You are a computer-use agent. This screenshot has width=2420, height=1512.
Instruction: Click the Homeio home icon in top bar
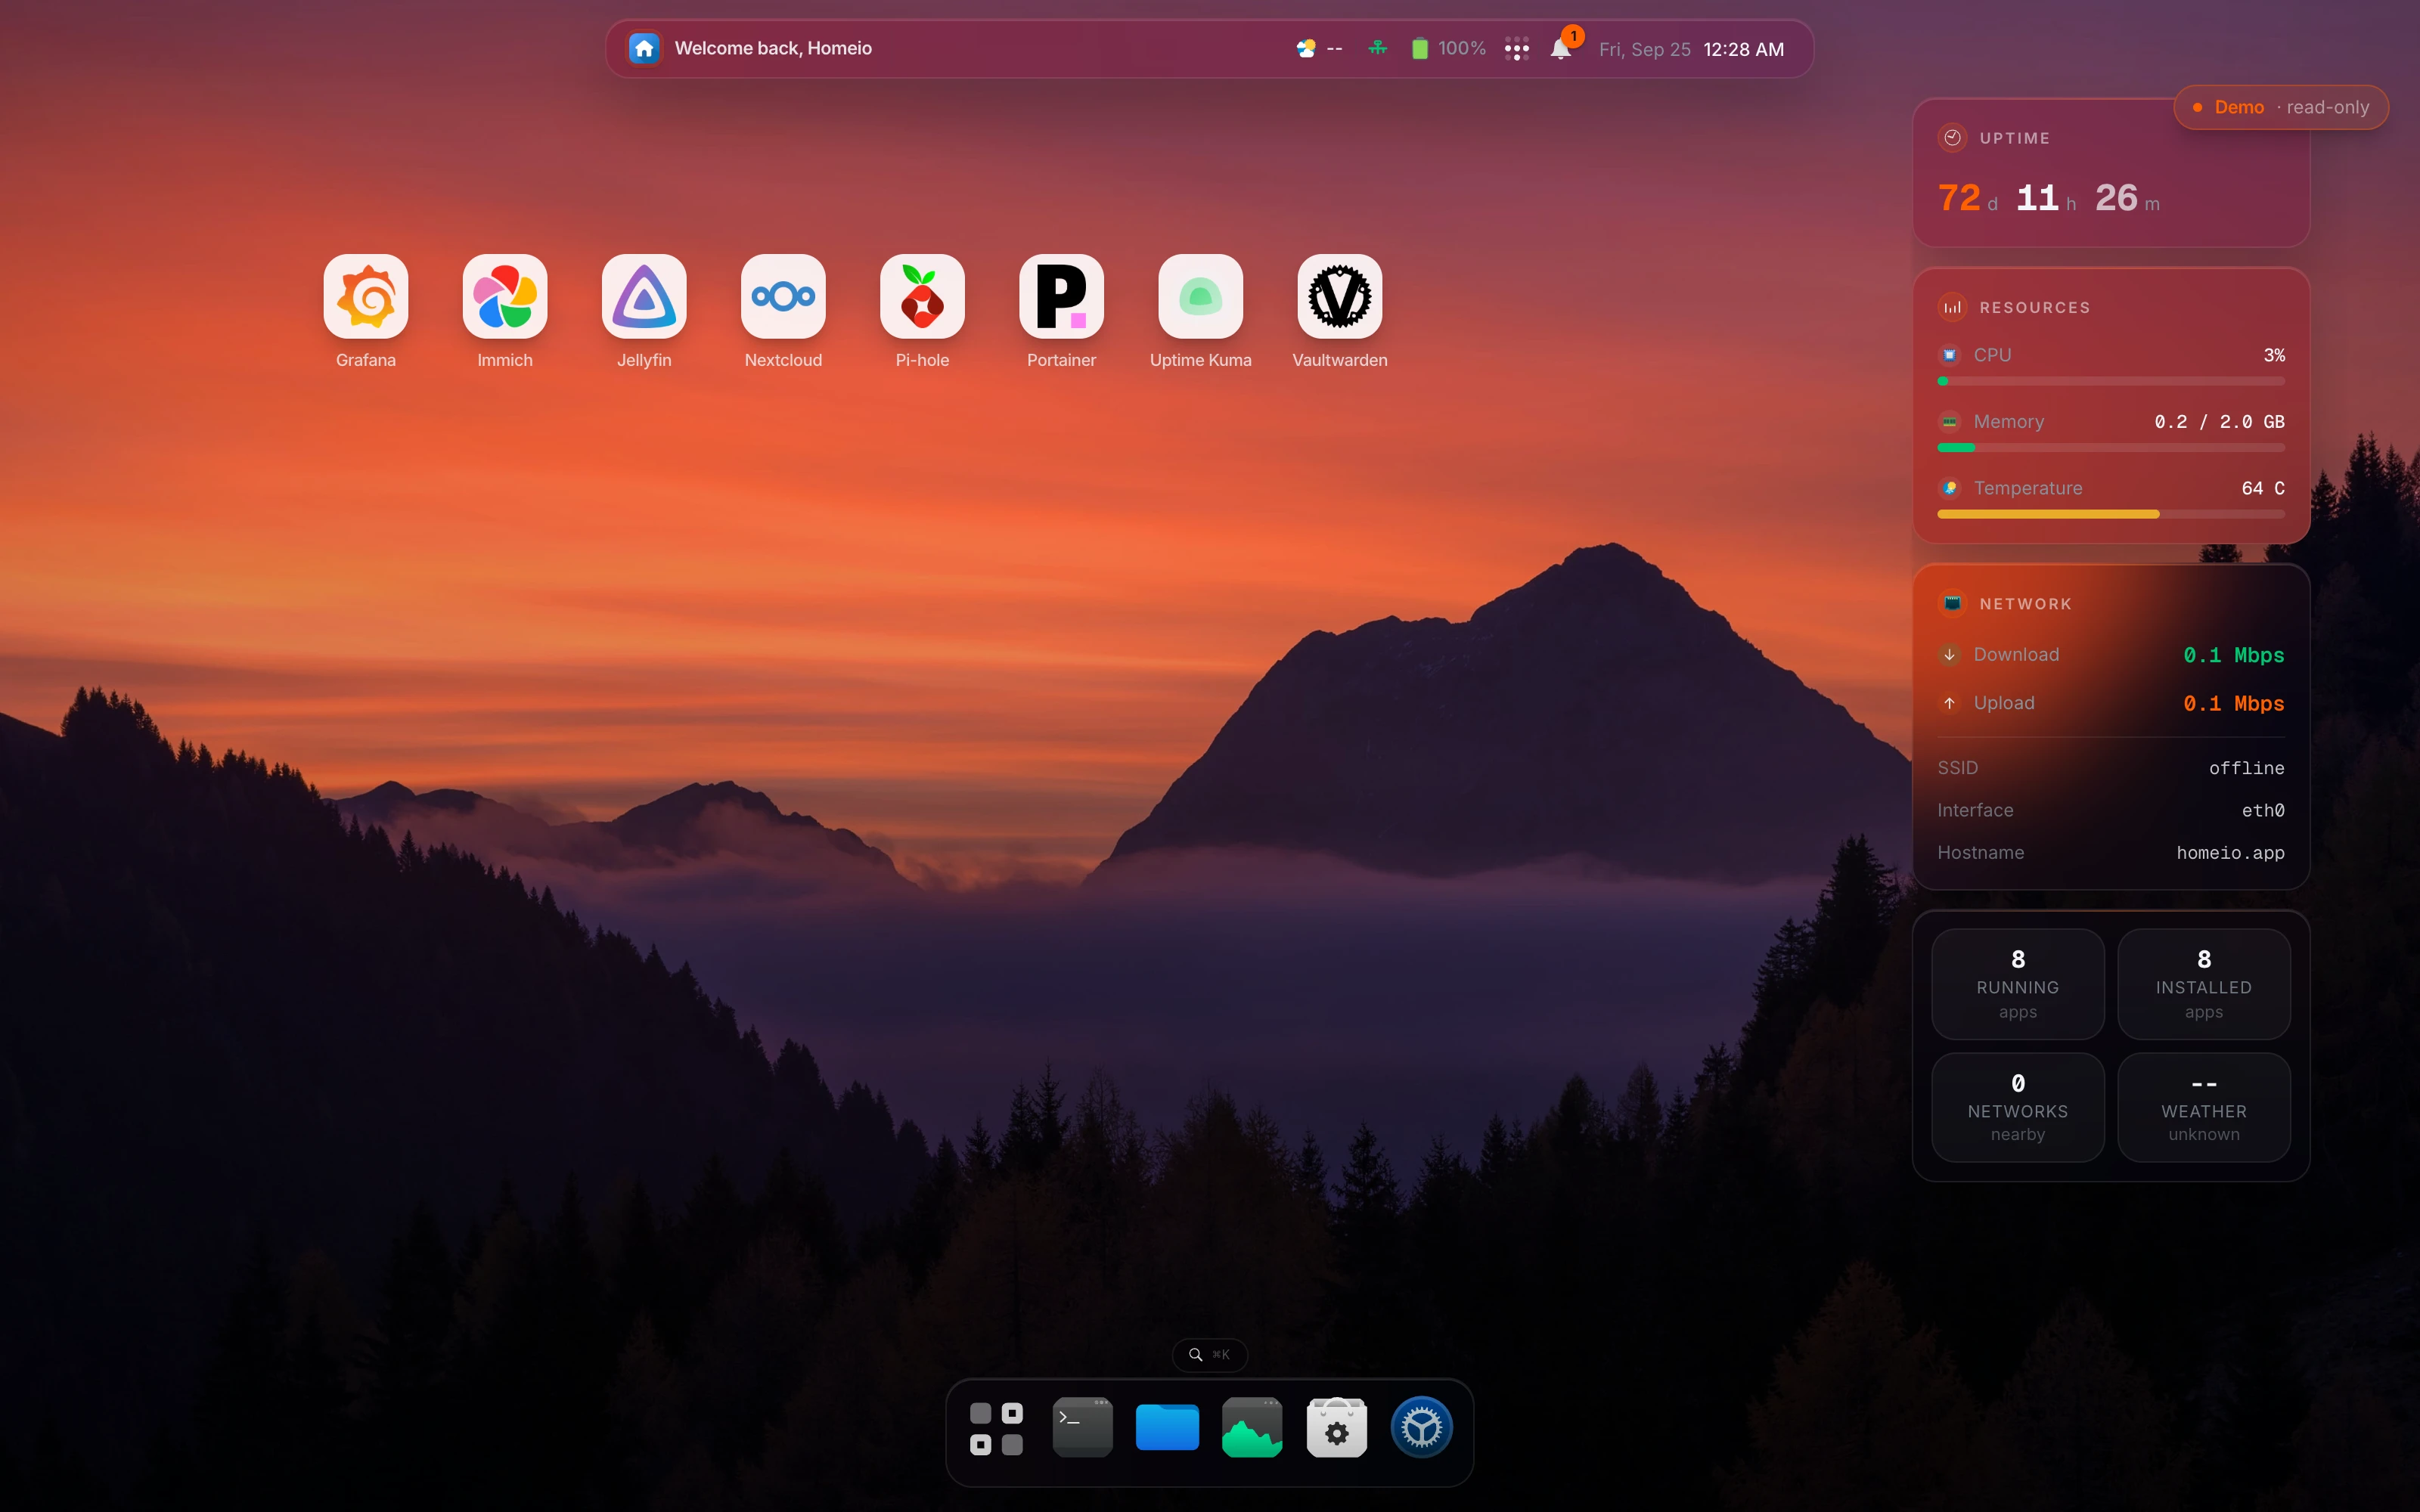[644, 48]
